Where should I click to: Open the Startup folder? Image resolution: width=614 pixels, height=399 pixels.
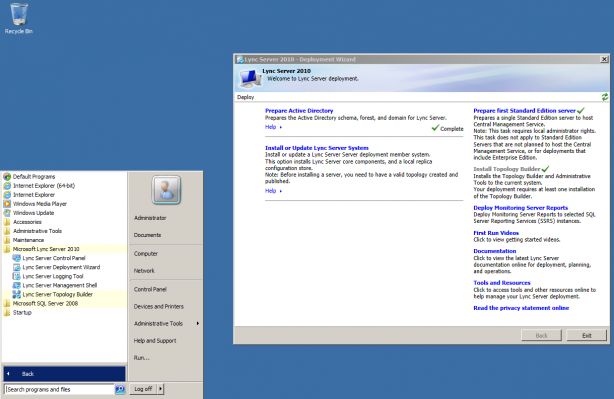coord(22,312)
